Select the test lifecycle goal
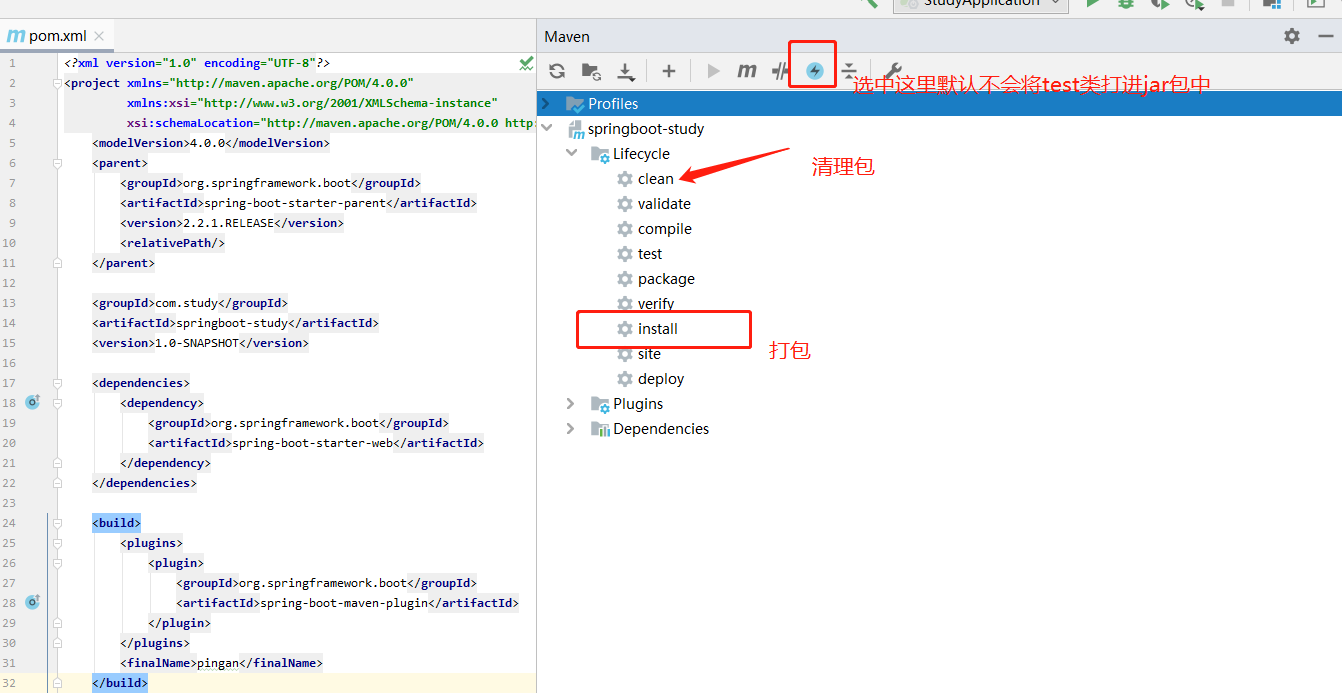Screen dimensions: 1342x693 click(650, 254)
